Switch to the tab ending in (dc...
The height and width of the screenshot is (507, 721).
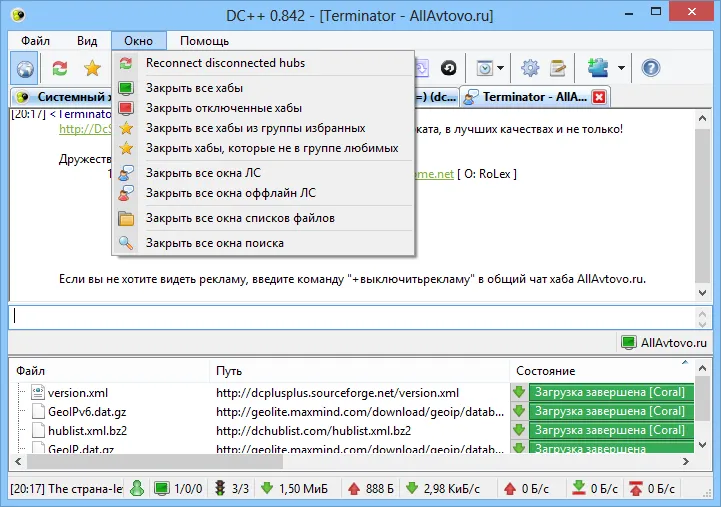tap(437, 97)
